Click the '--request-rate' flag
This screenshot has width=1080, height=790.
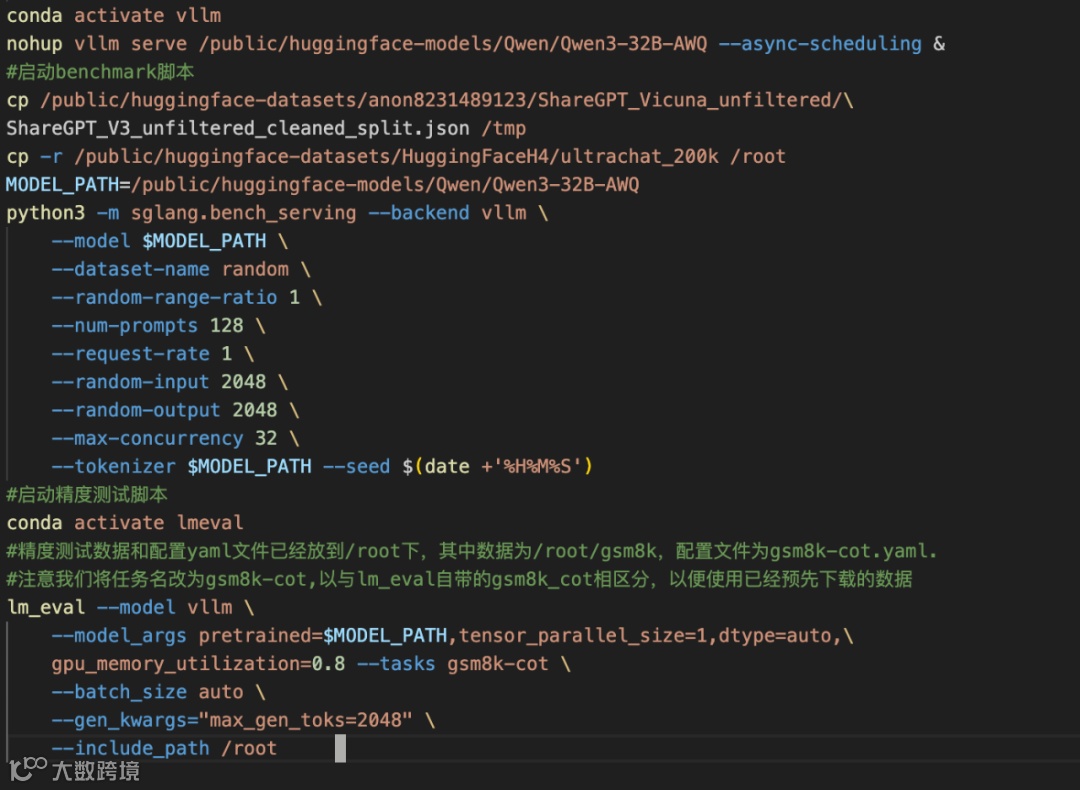(130, 354)
